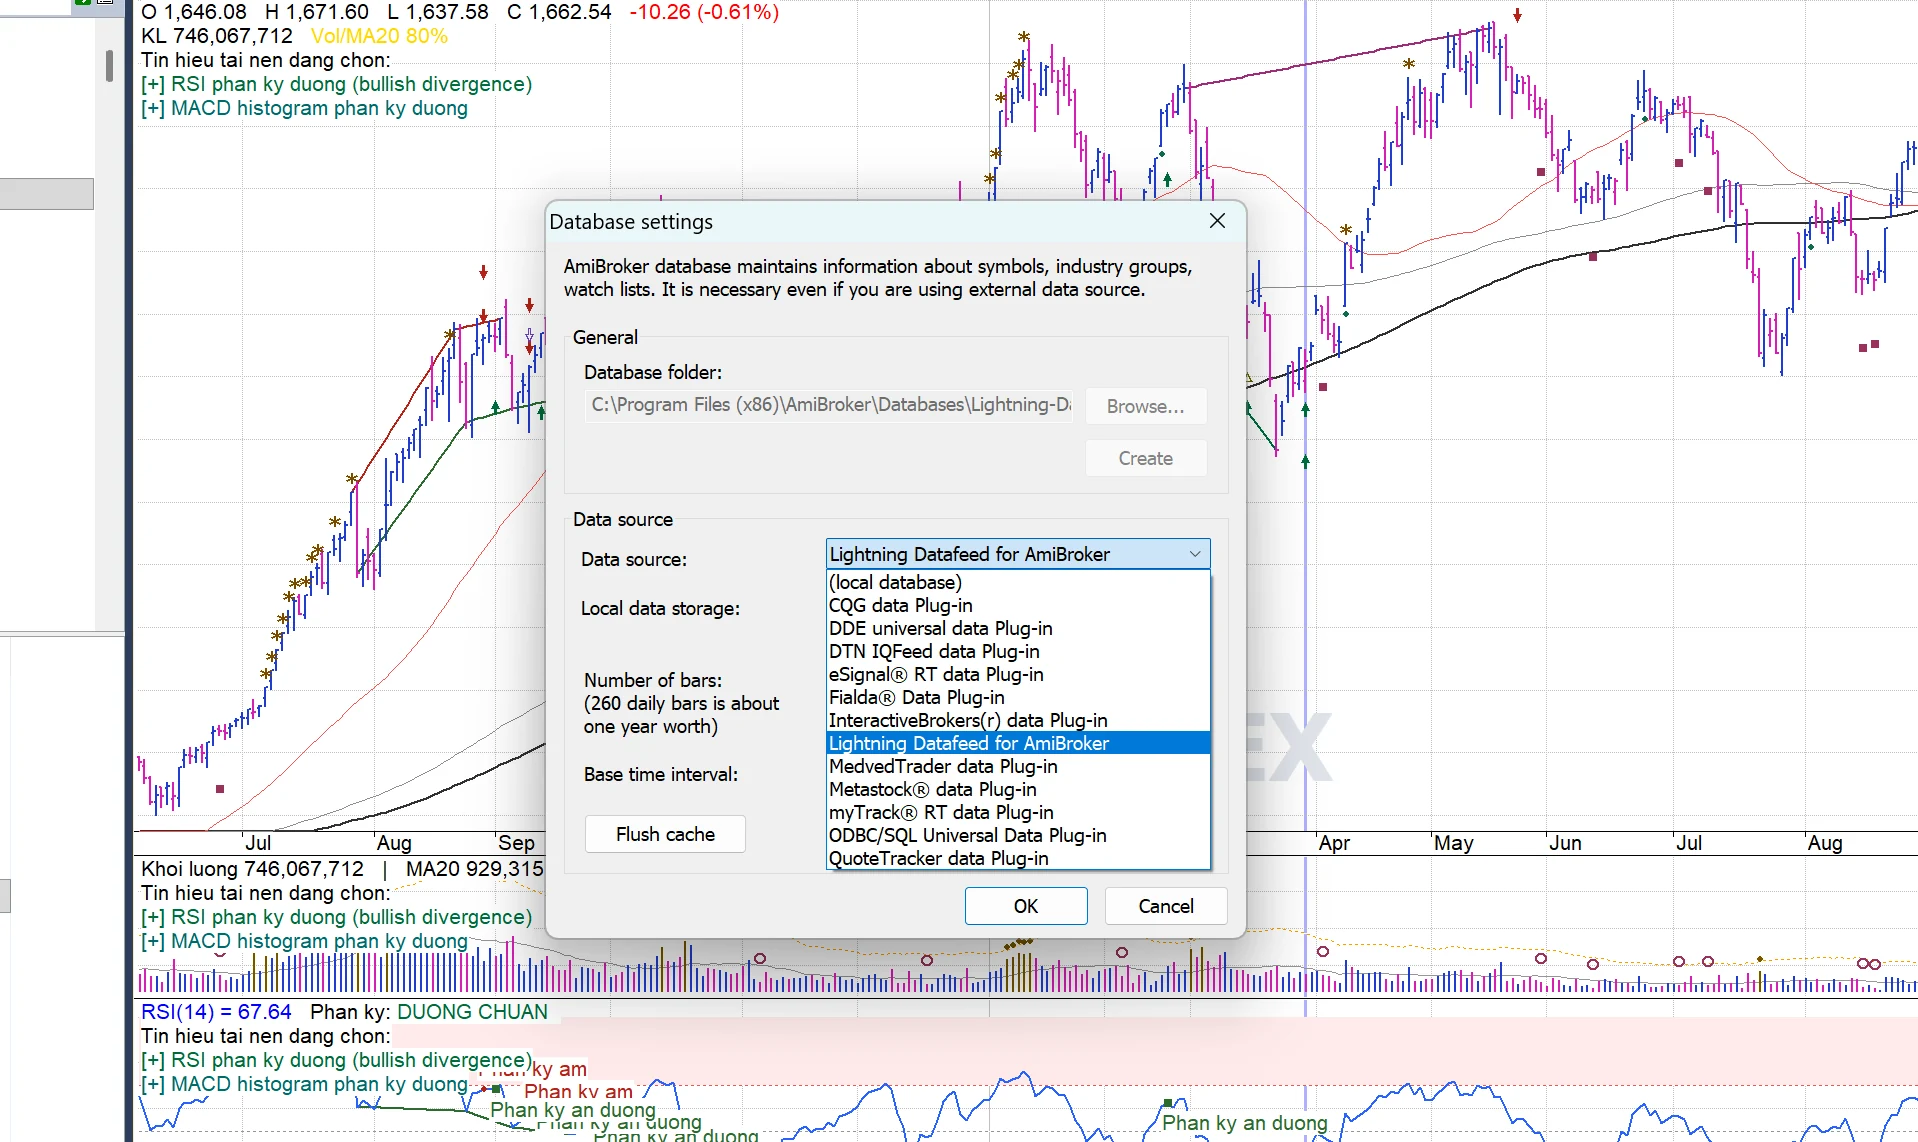Screen dimensions: 1918x1142
Task: Close the Database settings dialog
Action: coord(1217,221)
